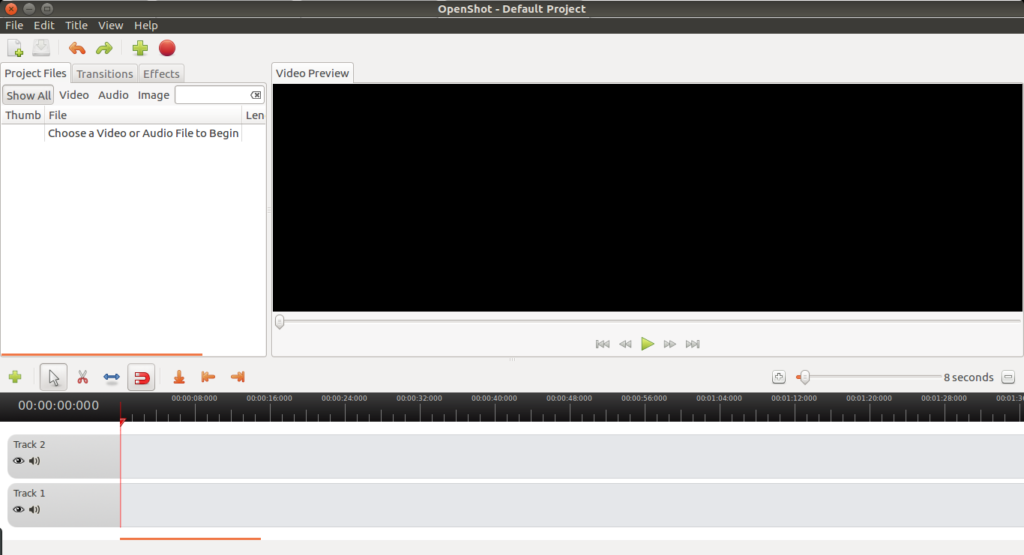Switch to the Project Files tab
Image resolution: width=1024 pixels, height=555 pixels.
(x=35, y=73)
